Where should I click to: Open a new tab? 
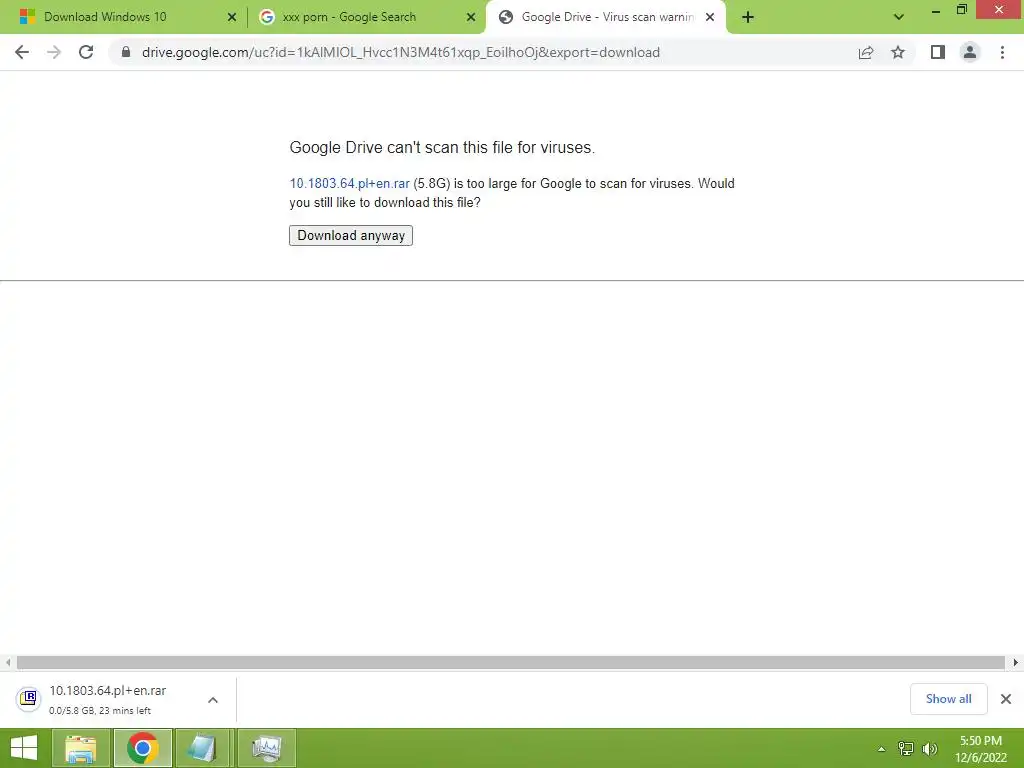748,17
